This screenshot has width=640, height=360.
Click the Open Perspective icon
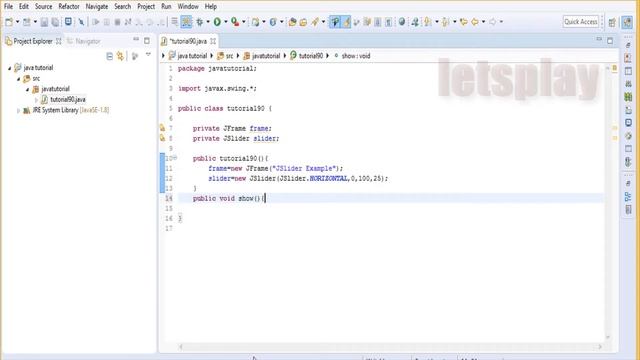point(612,22)
